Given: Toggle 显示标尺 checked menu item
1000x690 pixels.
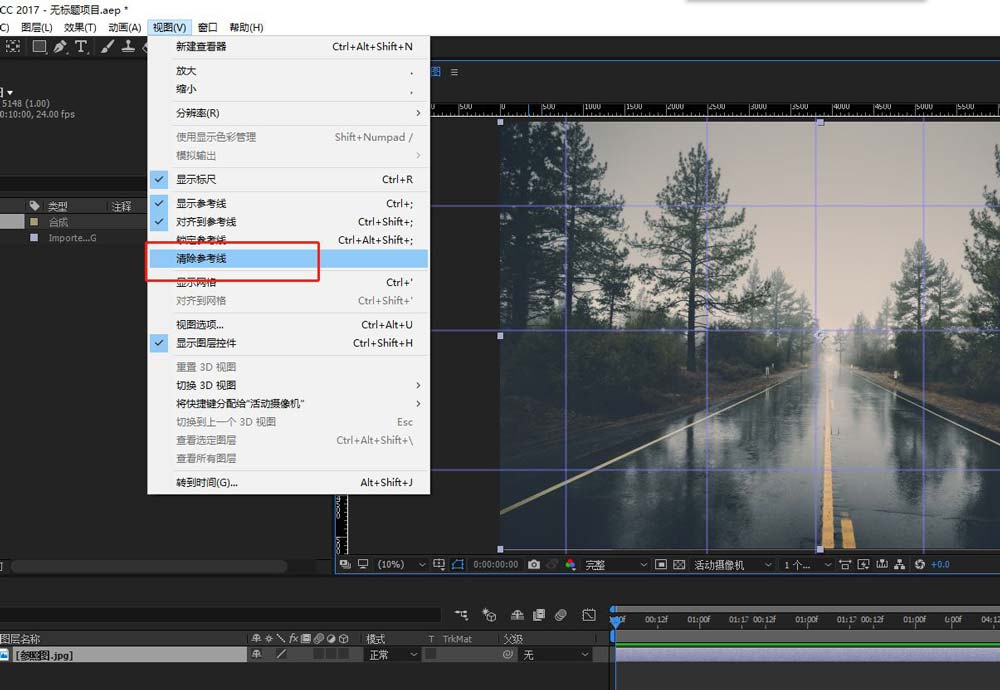Looking at the screenshot, I should coord(289,179).
